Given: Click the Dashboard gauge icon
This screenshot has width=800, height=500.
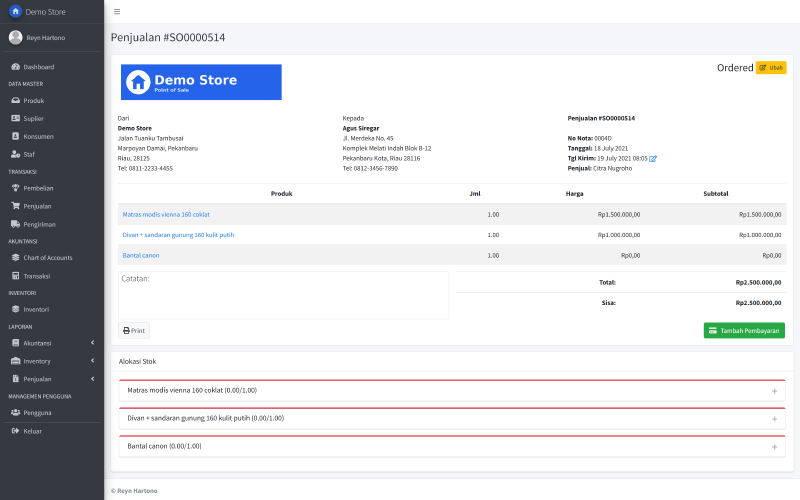Looking at the screenshot, I should pos(15,67).
